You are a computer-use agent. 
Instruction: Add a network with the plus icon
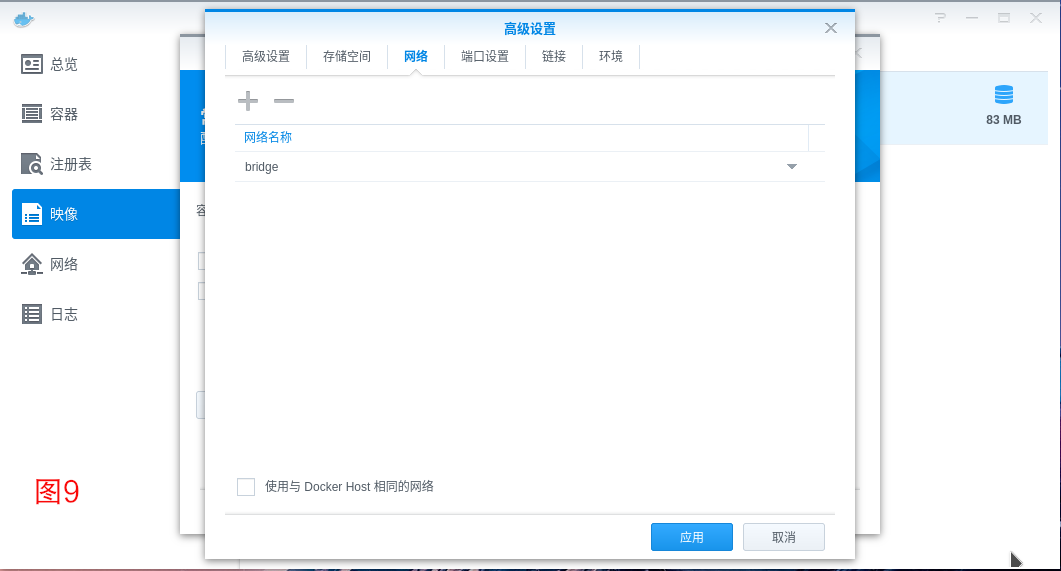pyautogui.click(x=248, y=101)
